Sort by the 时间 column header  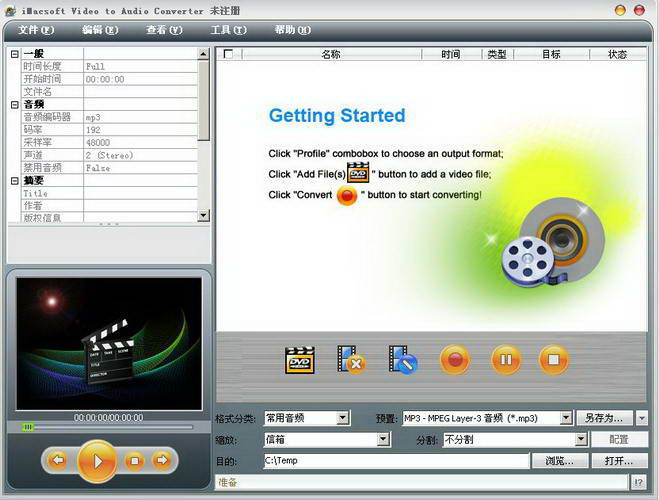451,54
